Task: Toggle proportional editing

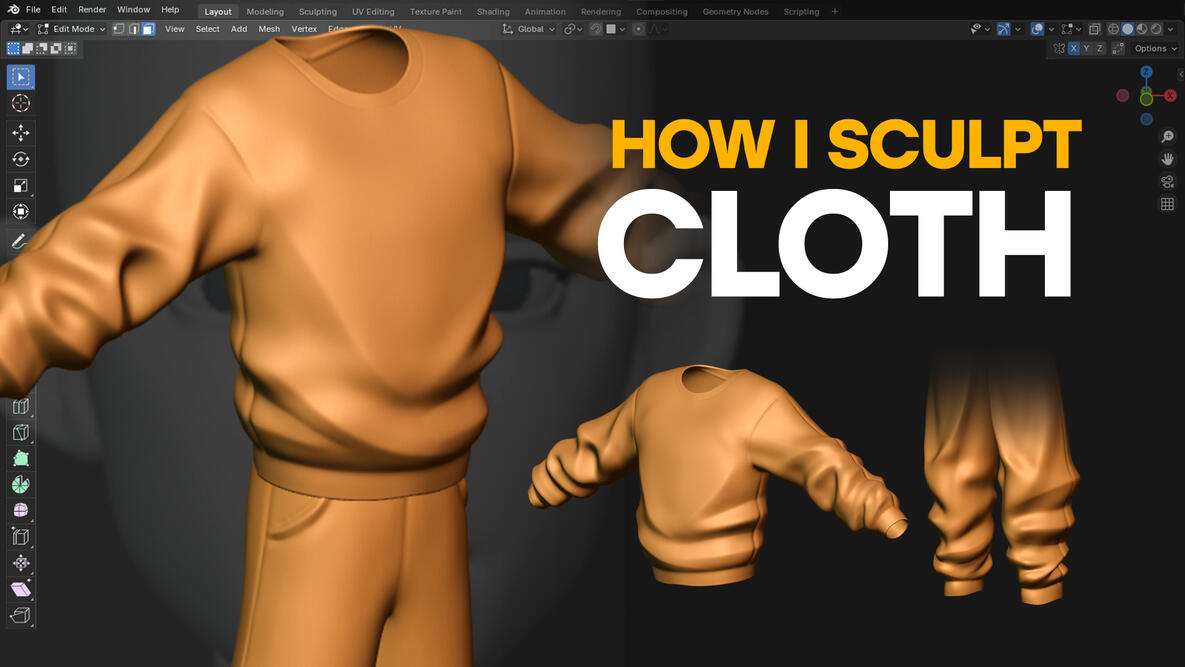Action: tap(638, 28)
